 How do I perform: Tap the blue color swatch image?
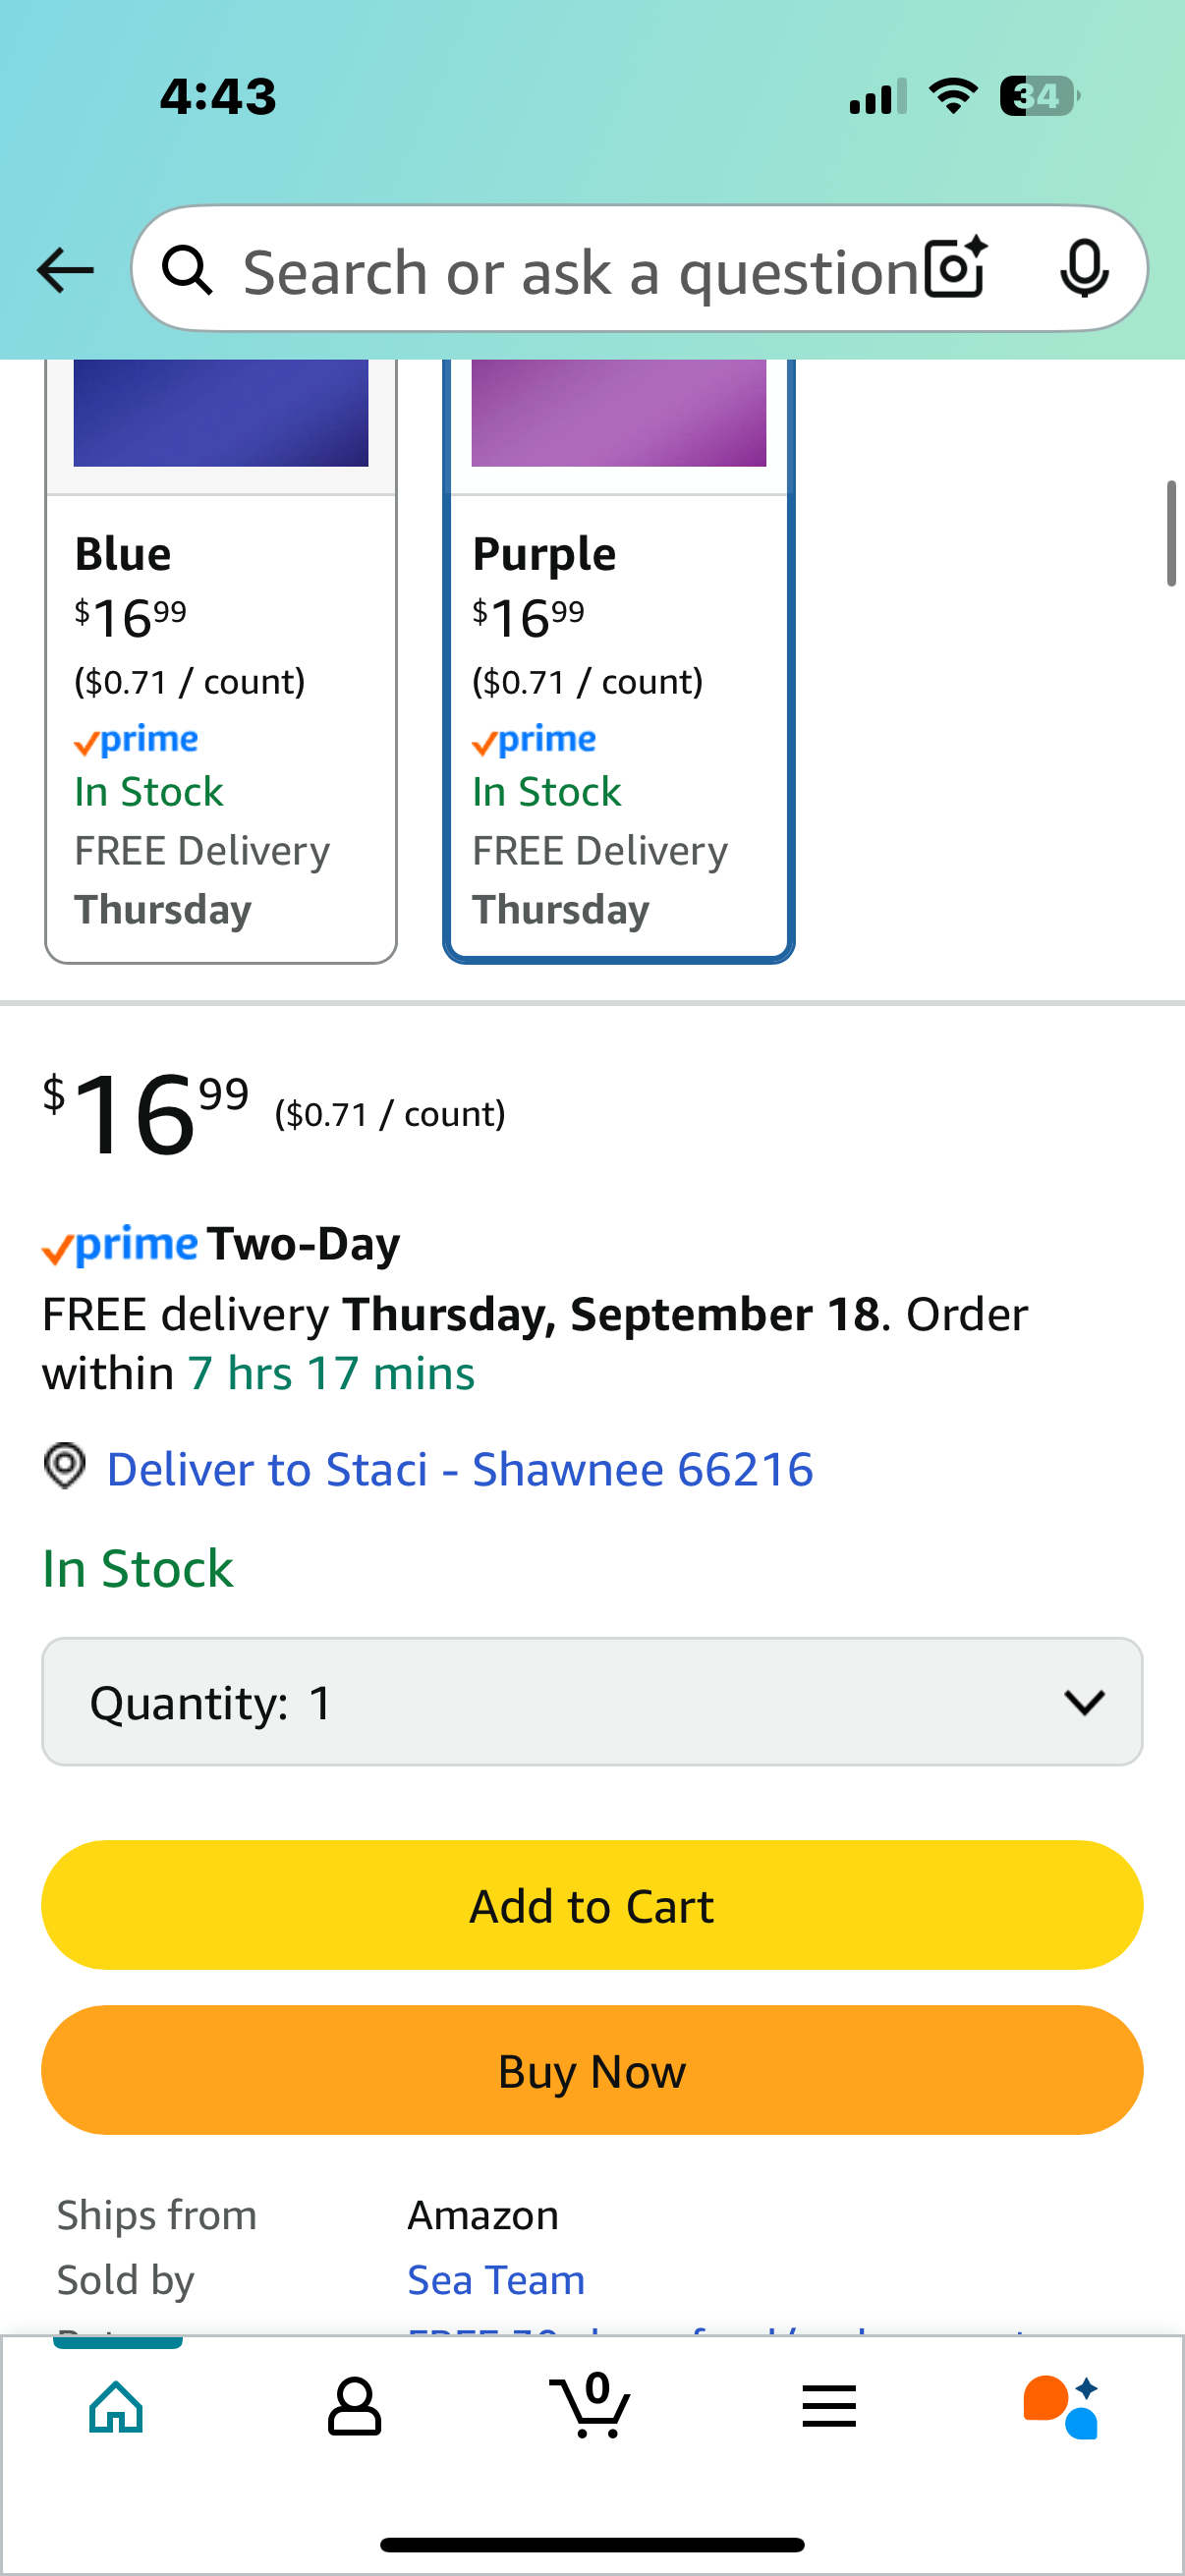(x=221, y=412)
